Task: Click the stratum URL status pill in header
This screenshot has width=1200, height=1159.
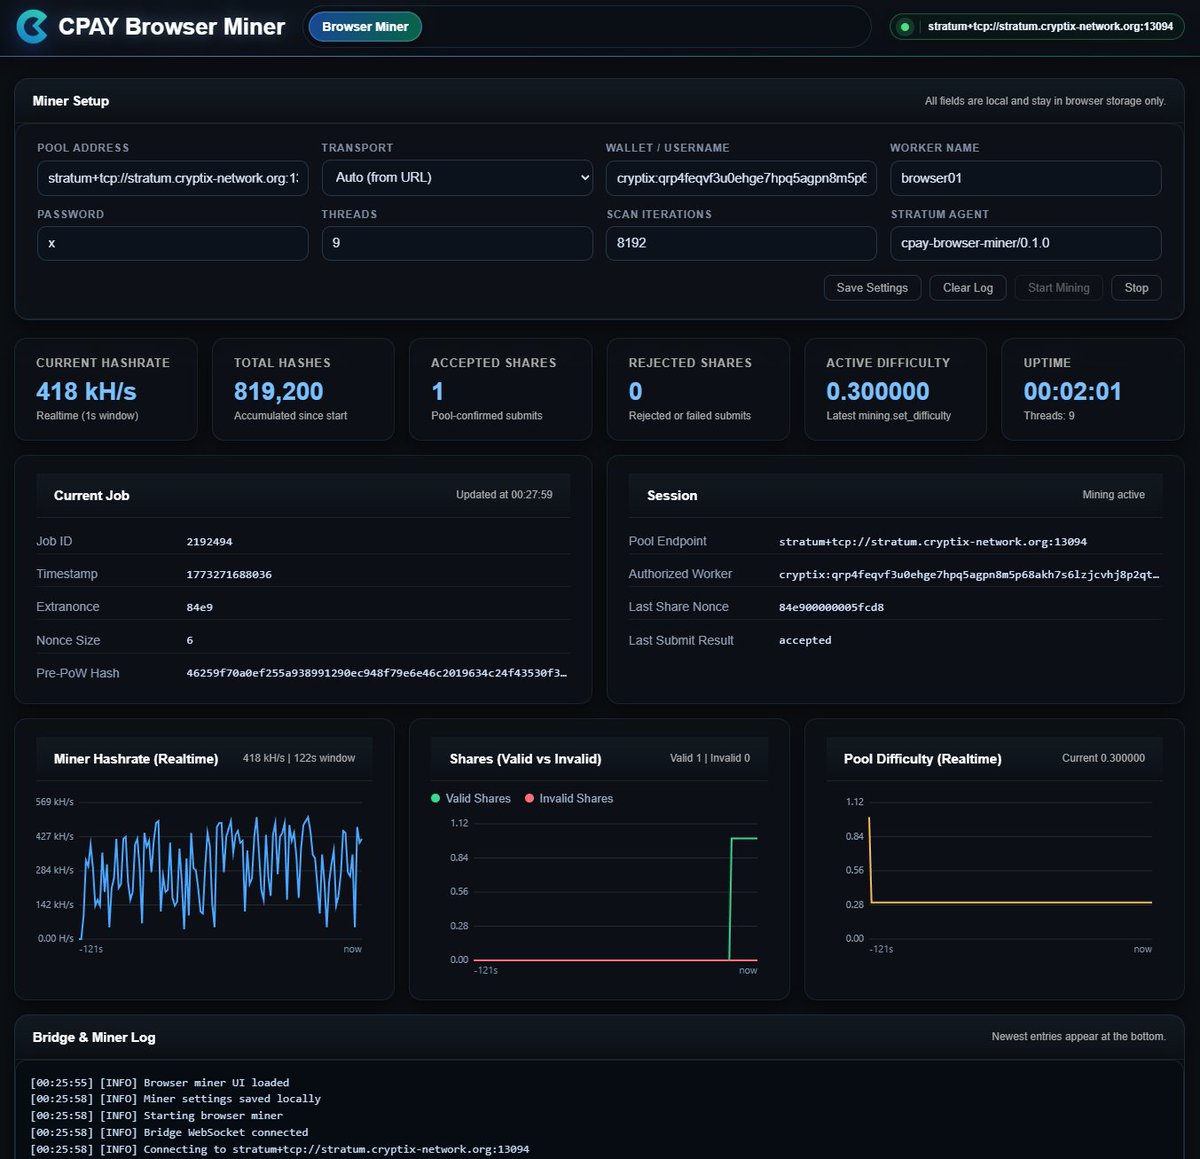Action: [1037, 27]
